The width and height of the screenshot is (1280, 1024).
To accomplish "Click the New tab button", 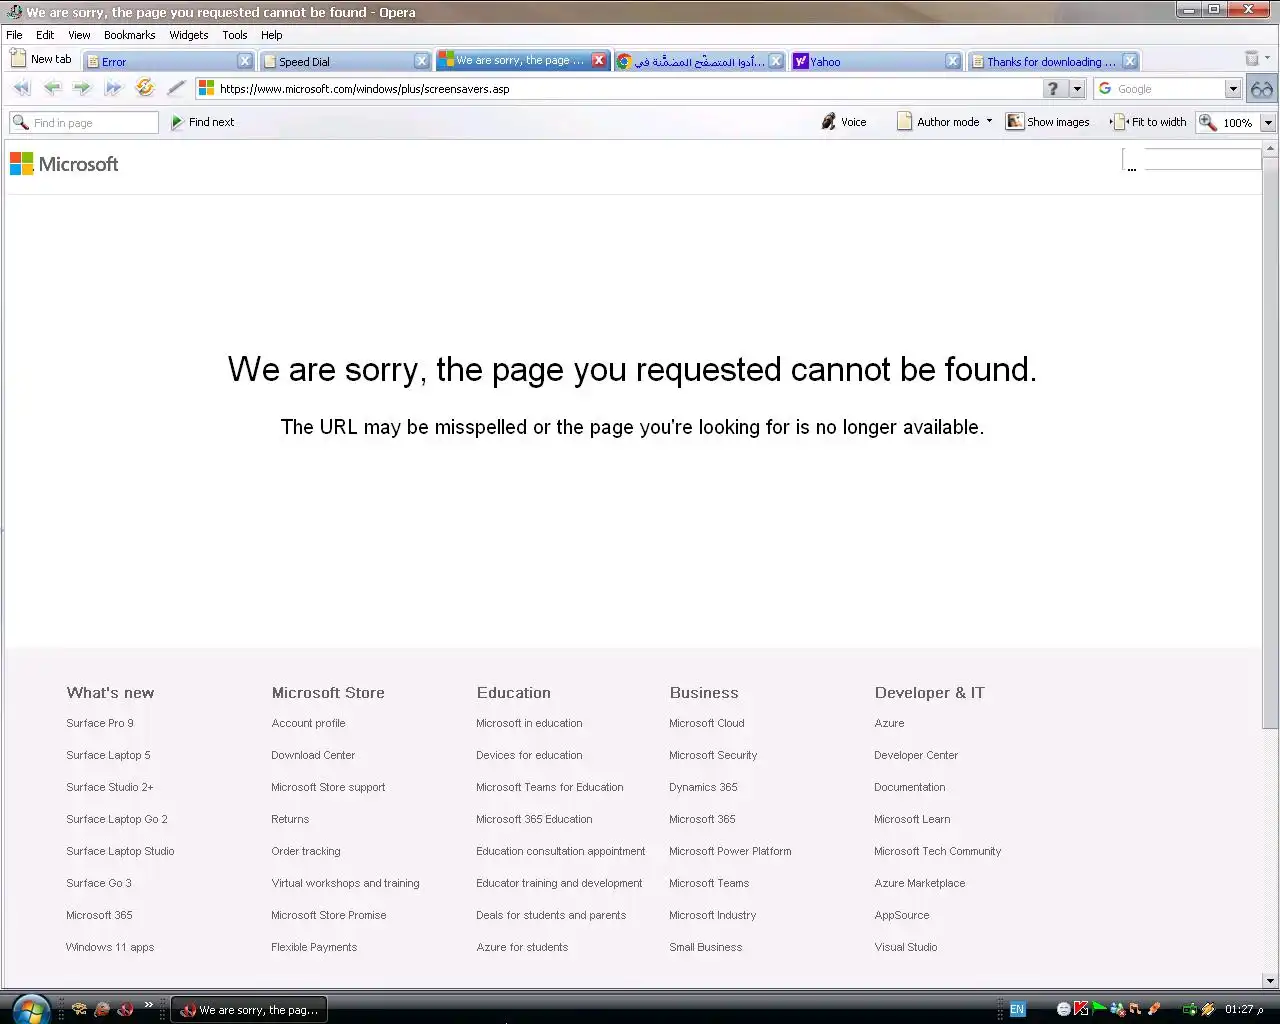I will coord(41,59).
